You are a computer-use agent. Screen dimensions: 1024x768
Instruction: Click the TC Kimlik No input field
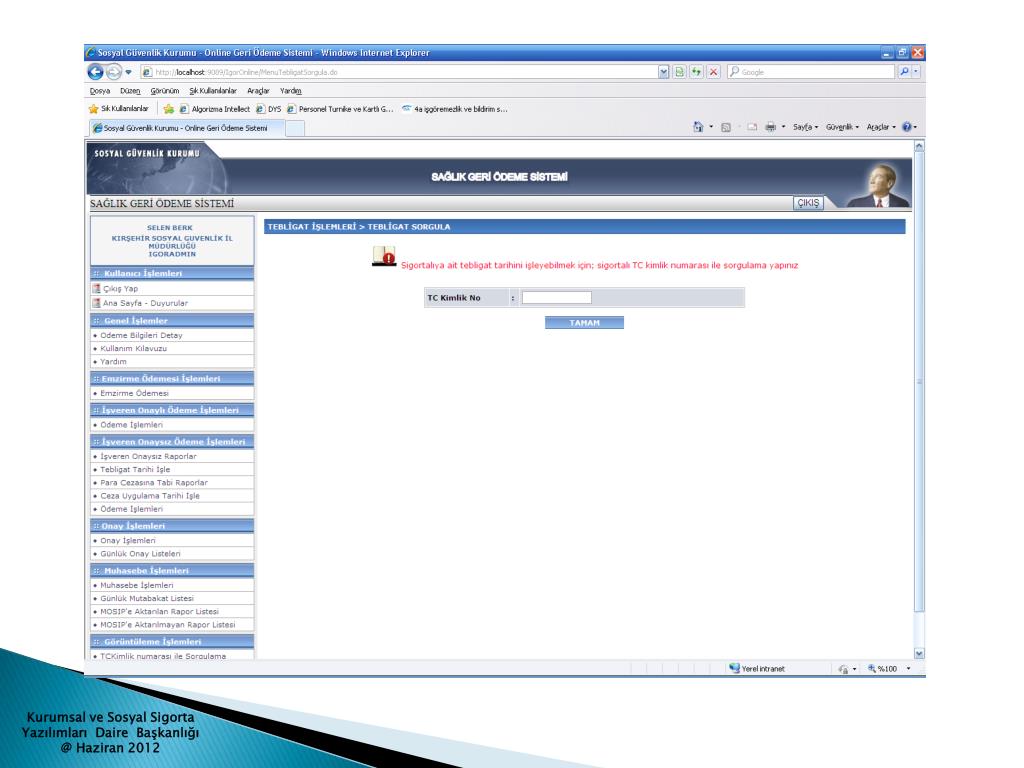click(556, 298)
